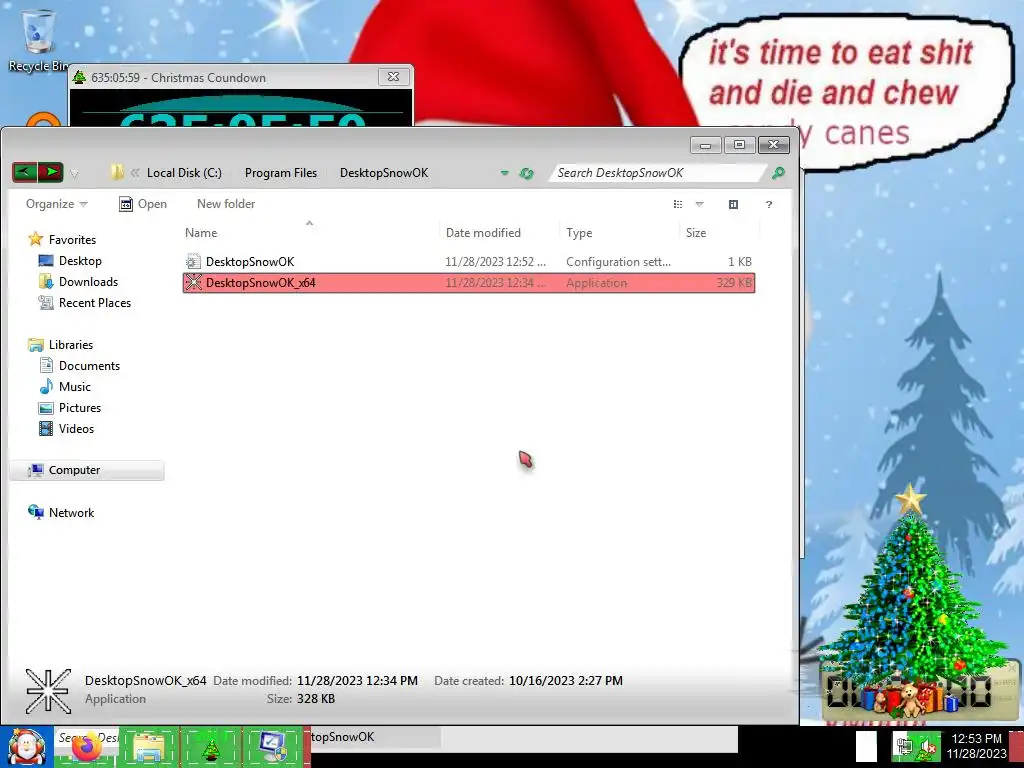Click the DesktopSnowOK_x64 snowflake file icon
This screenshot has height=768, width=1024.
193,283
